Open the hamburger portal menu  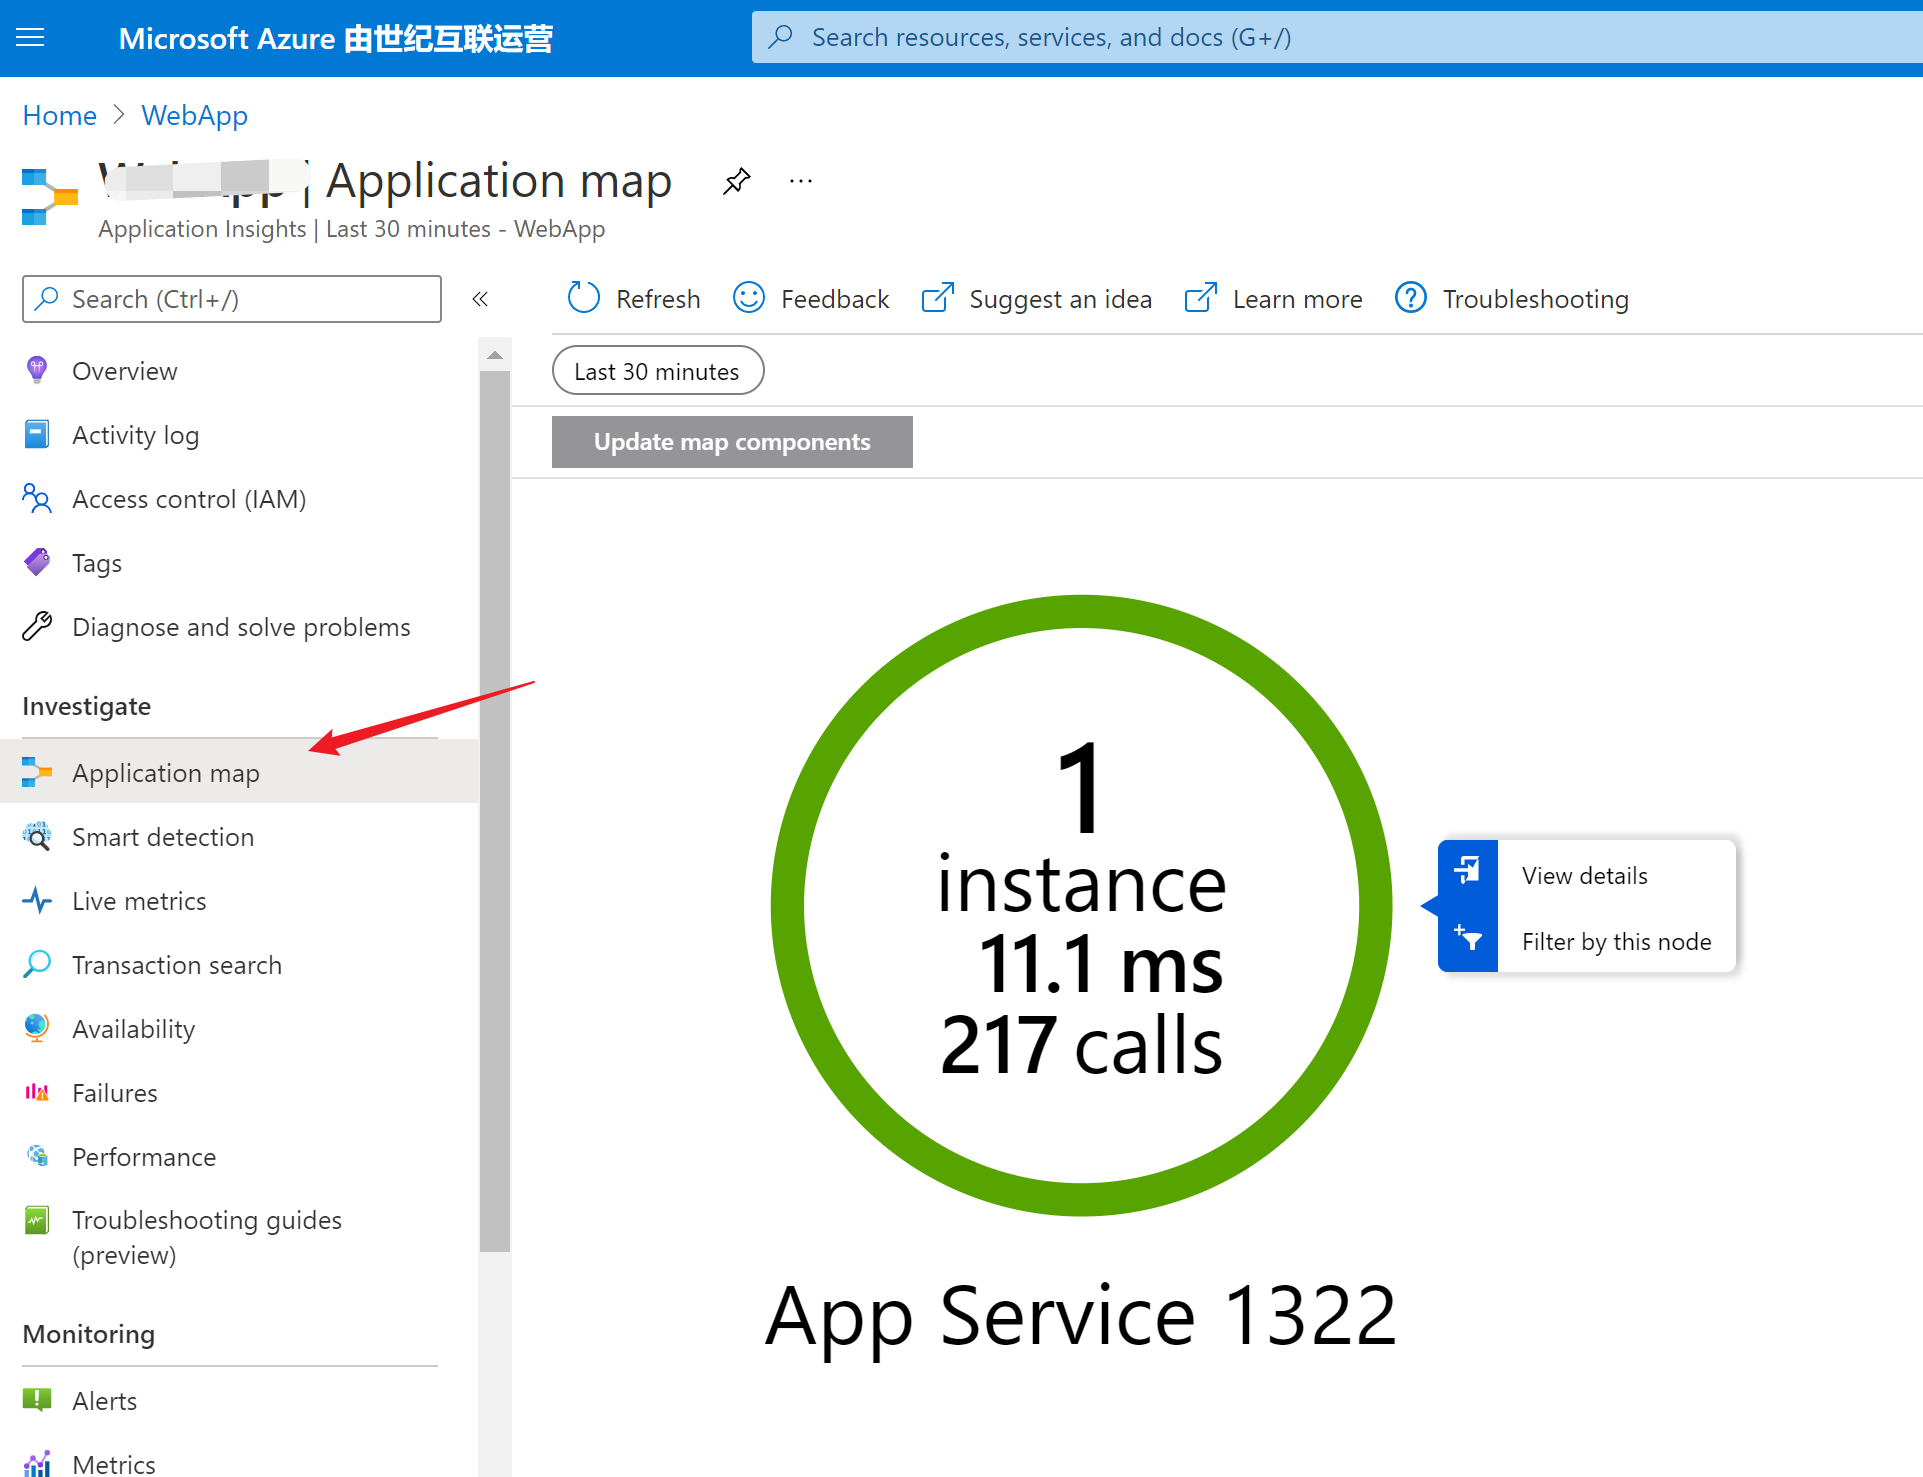coord(31,38)
